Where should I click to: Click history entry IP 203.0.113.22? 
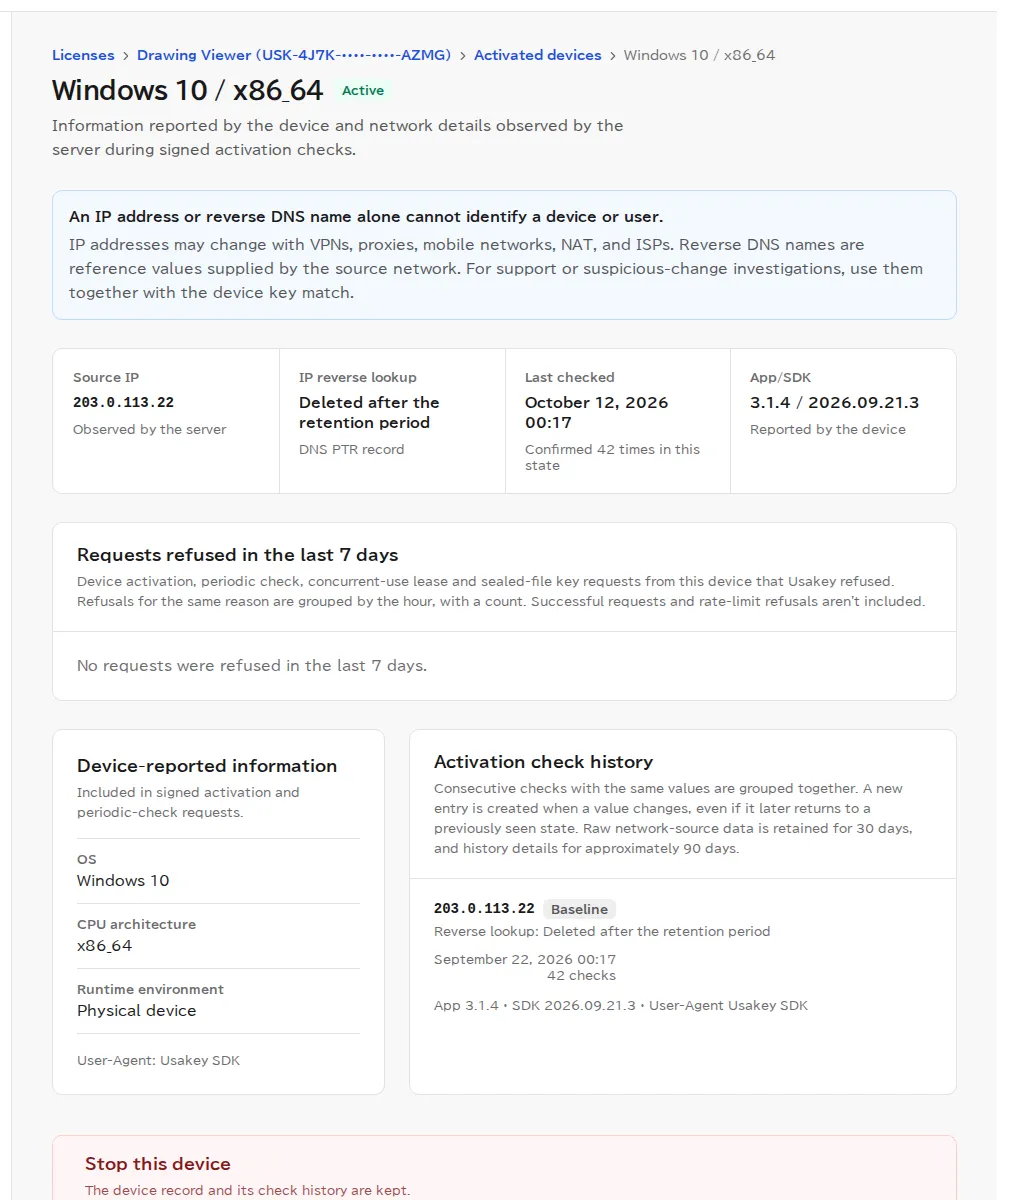484,908
